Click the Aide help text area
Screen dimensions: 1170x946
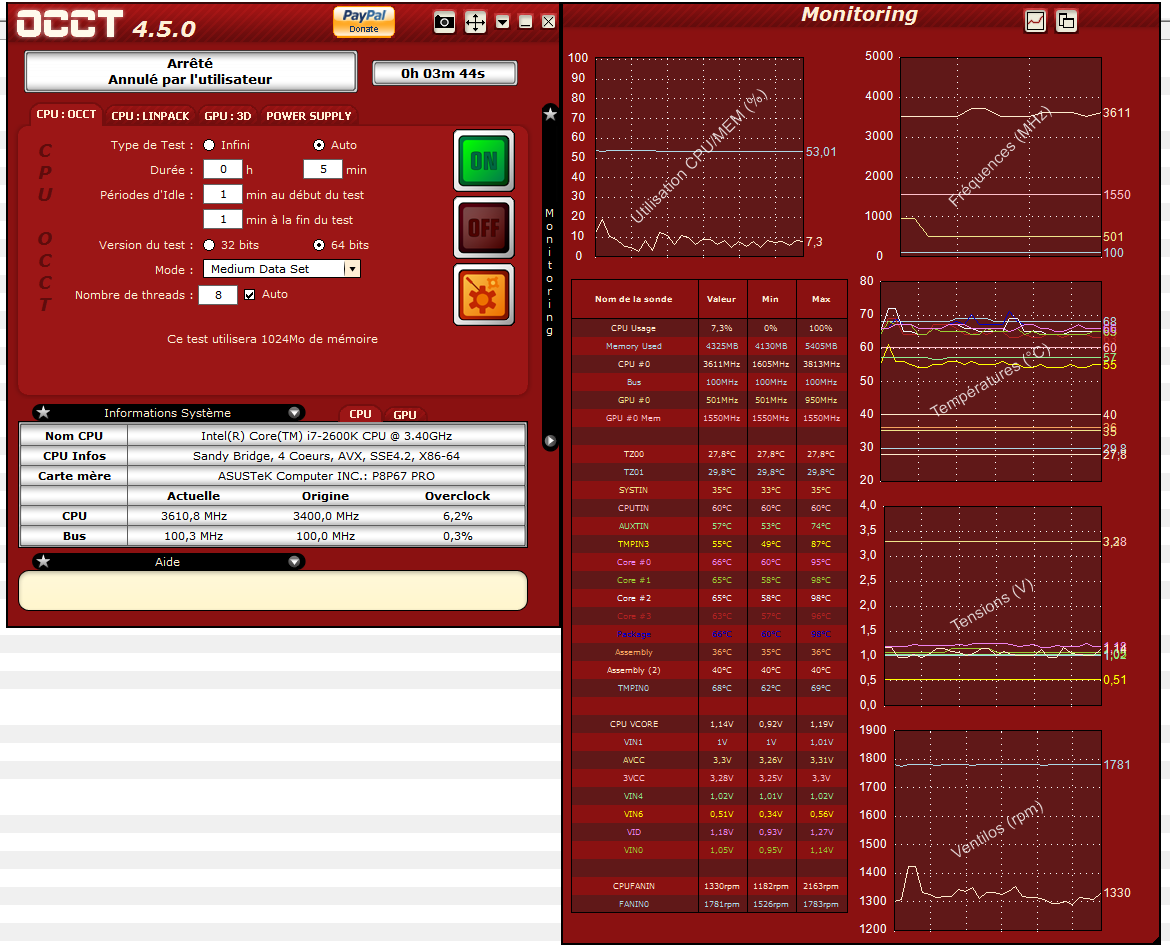pos(273,591)
